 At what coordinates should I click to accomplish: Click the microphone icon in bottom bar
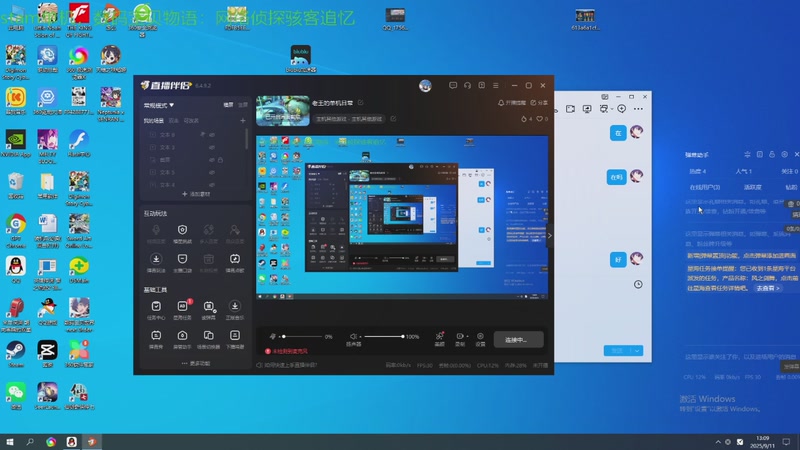272,337
